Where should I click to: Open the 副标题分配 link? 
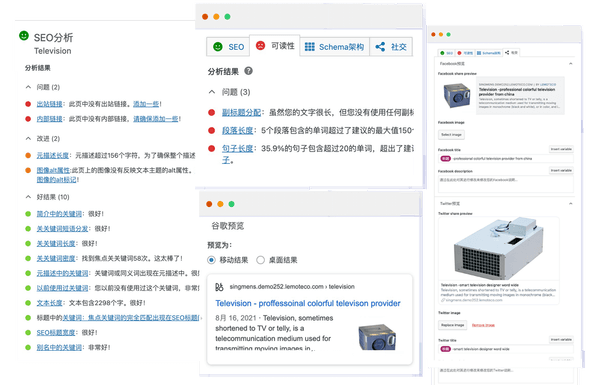(241, 113)
